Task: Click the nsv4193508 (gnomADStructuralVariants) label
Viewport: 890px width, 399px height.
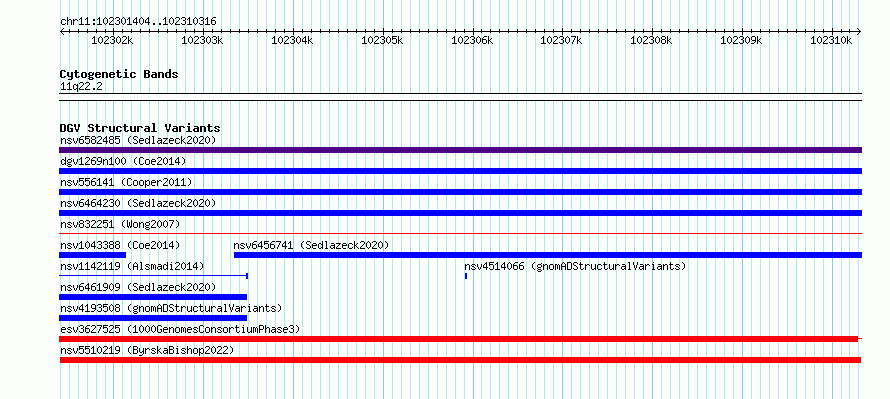Action: click(171, 308)
